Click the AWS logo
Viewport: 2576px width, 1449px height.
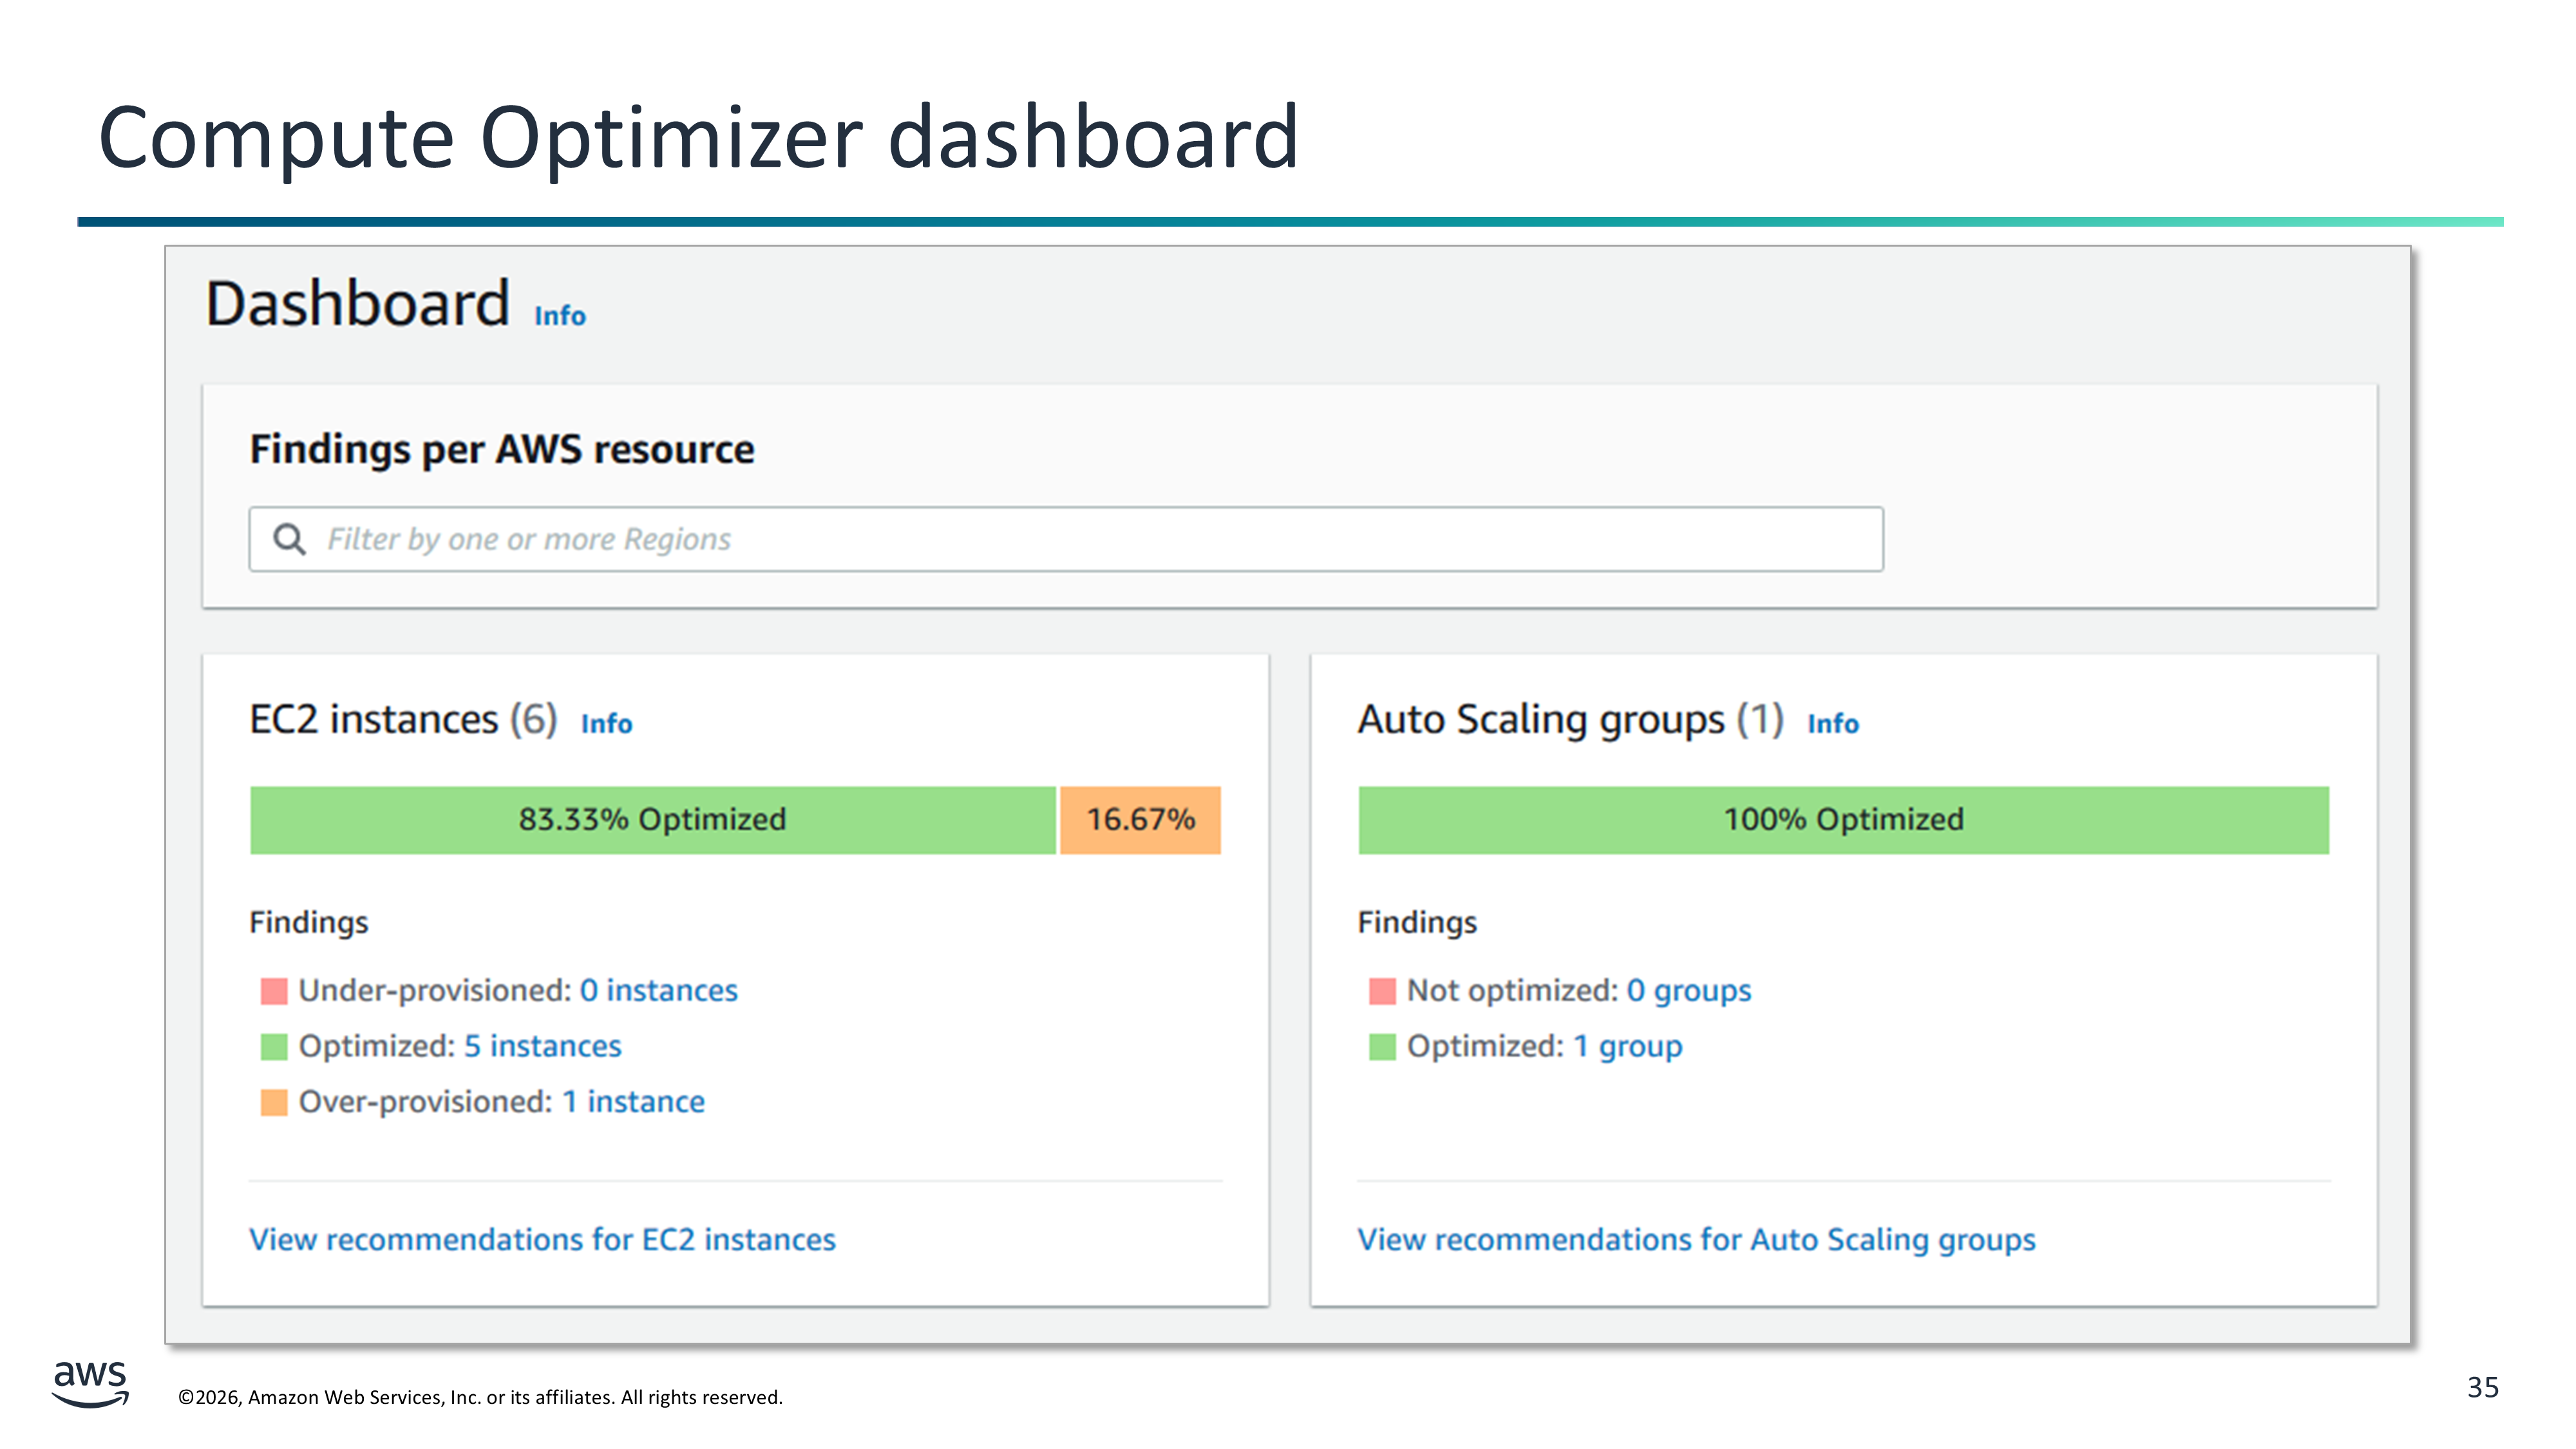[x=90, y=1383]
